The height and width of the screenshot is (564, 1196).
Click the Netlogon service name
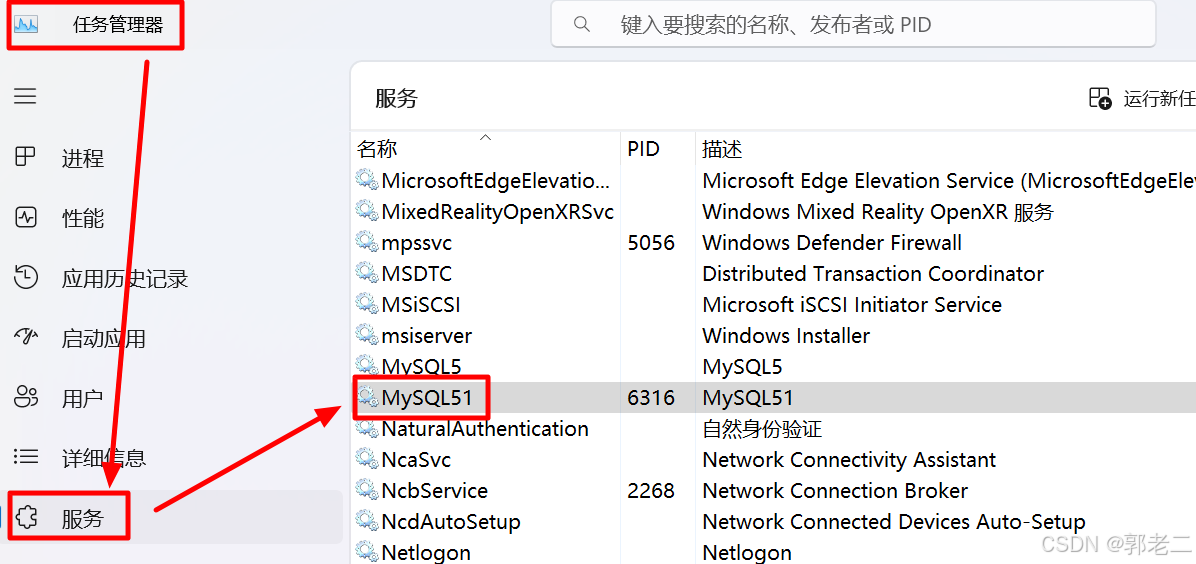pyautogui.click(x=426, y=552)
